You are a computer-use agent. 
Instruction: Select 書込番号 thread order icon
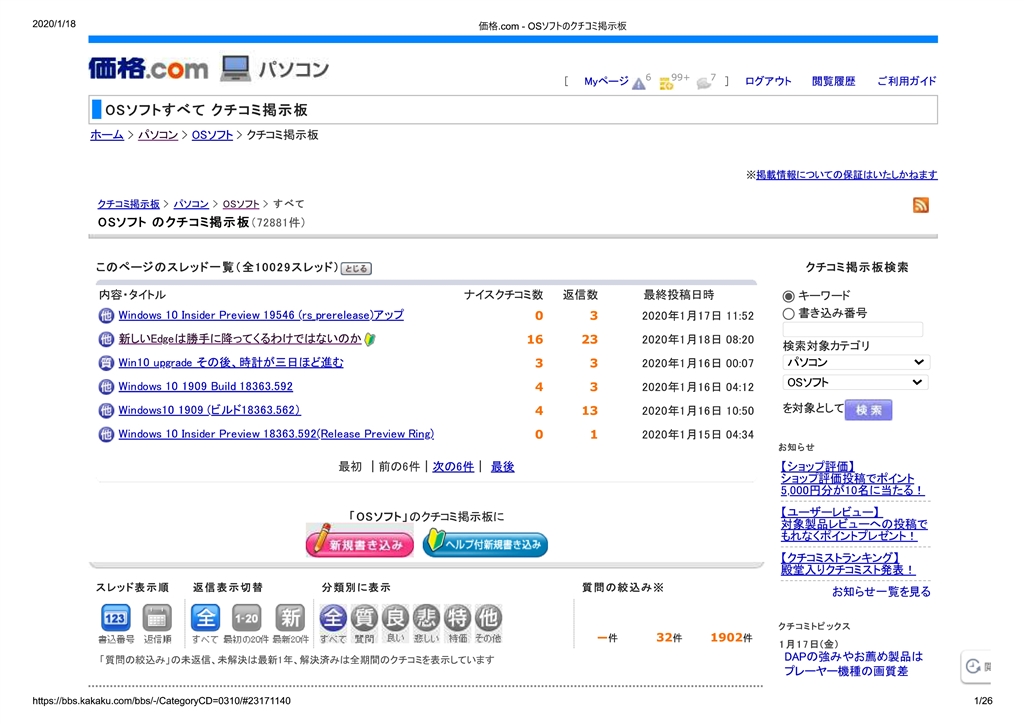point(116,618)
